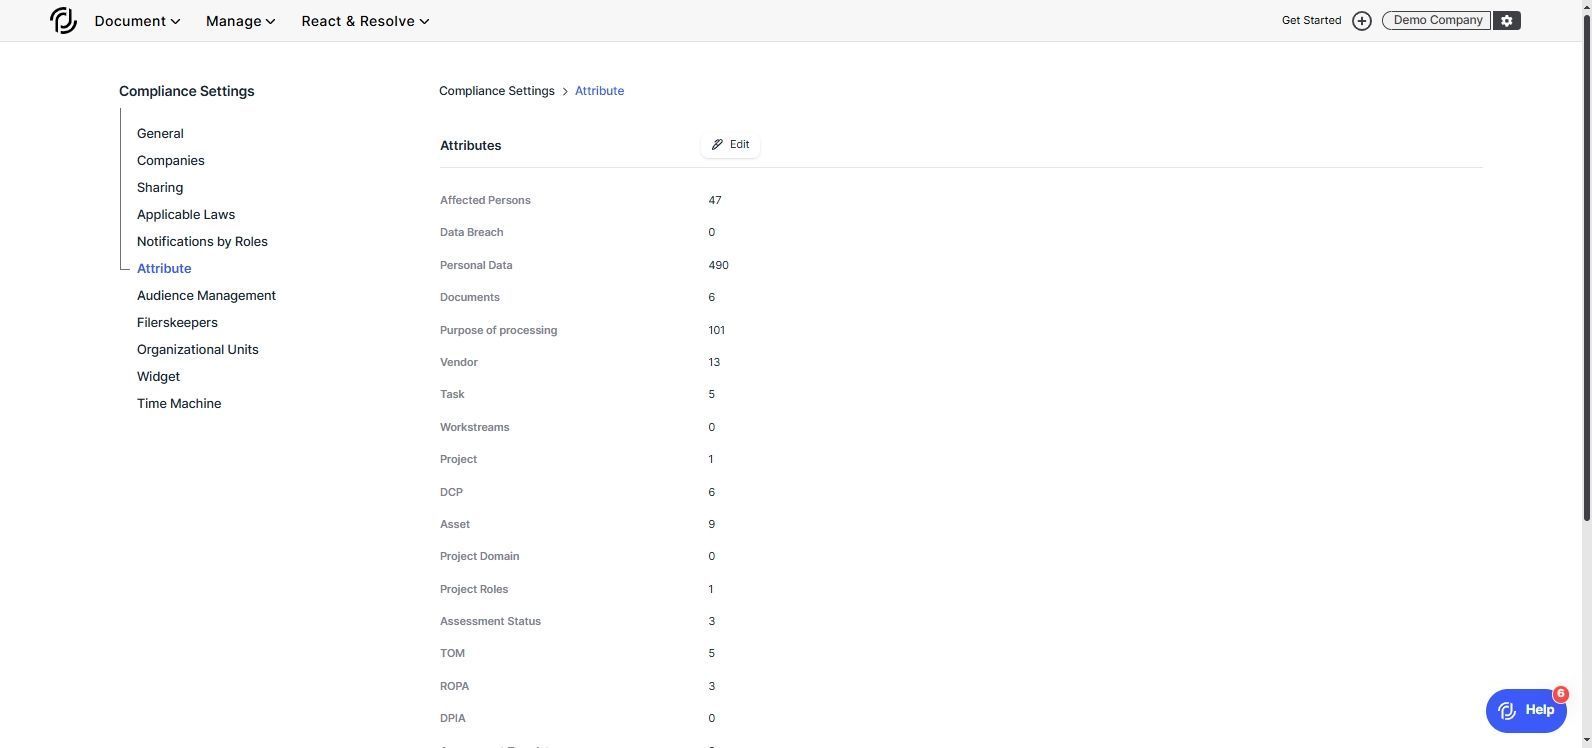
Task: Open Organizational Units in sidebar
Action: coord(198,350)
